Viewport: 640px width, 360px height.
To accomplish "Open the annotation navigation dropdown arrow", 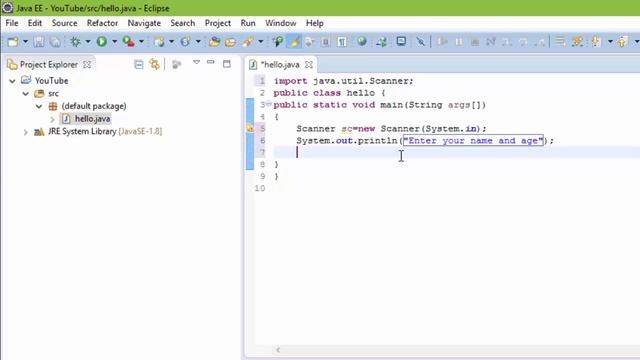I will (x=610, y=42).
